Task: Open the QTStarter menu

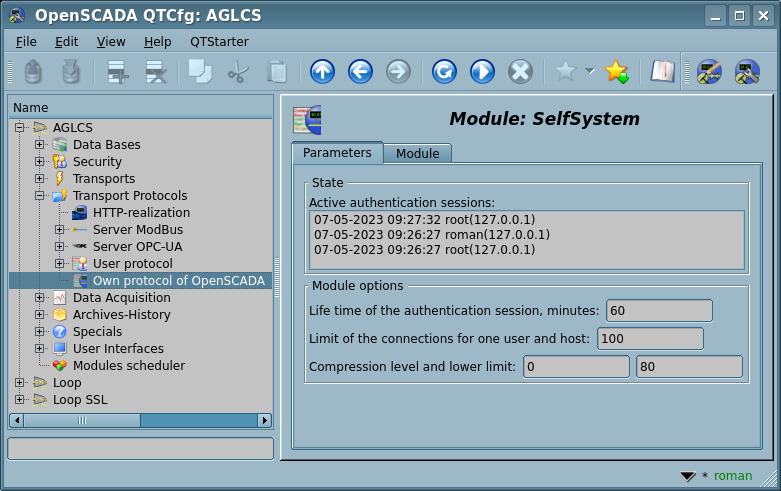Action: (219, 42)
